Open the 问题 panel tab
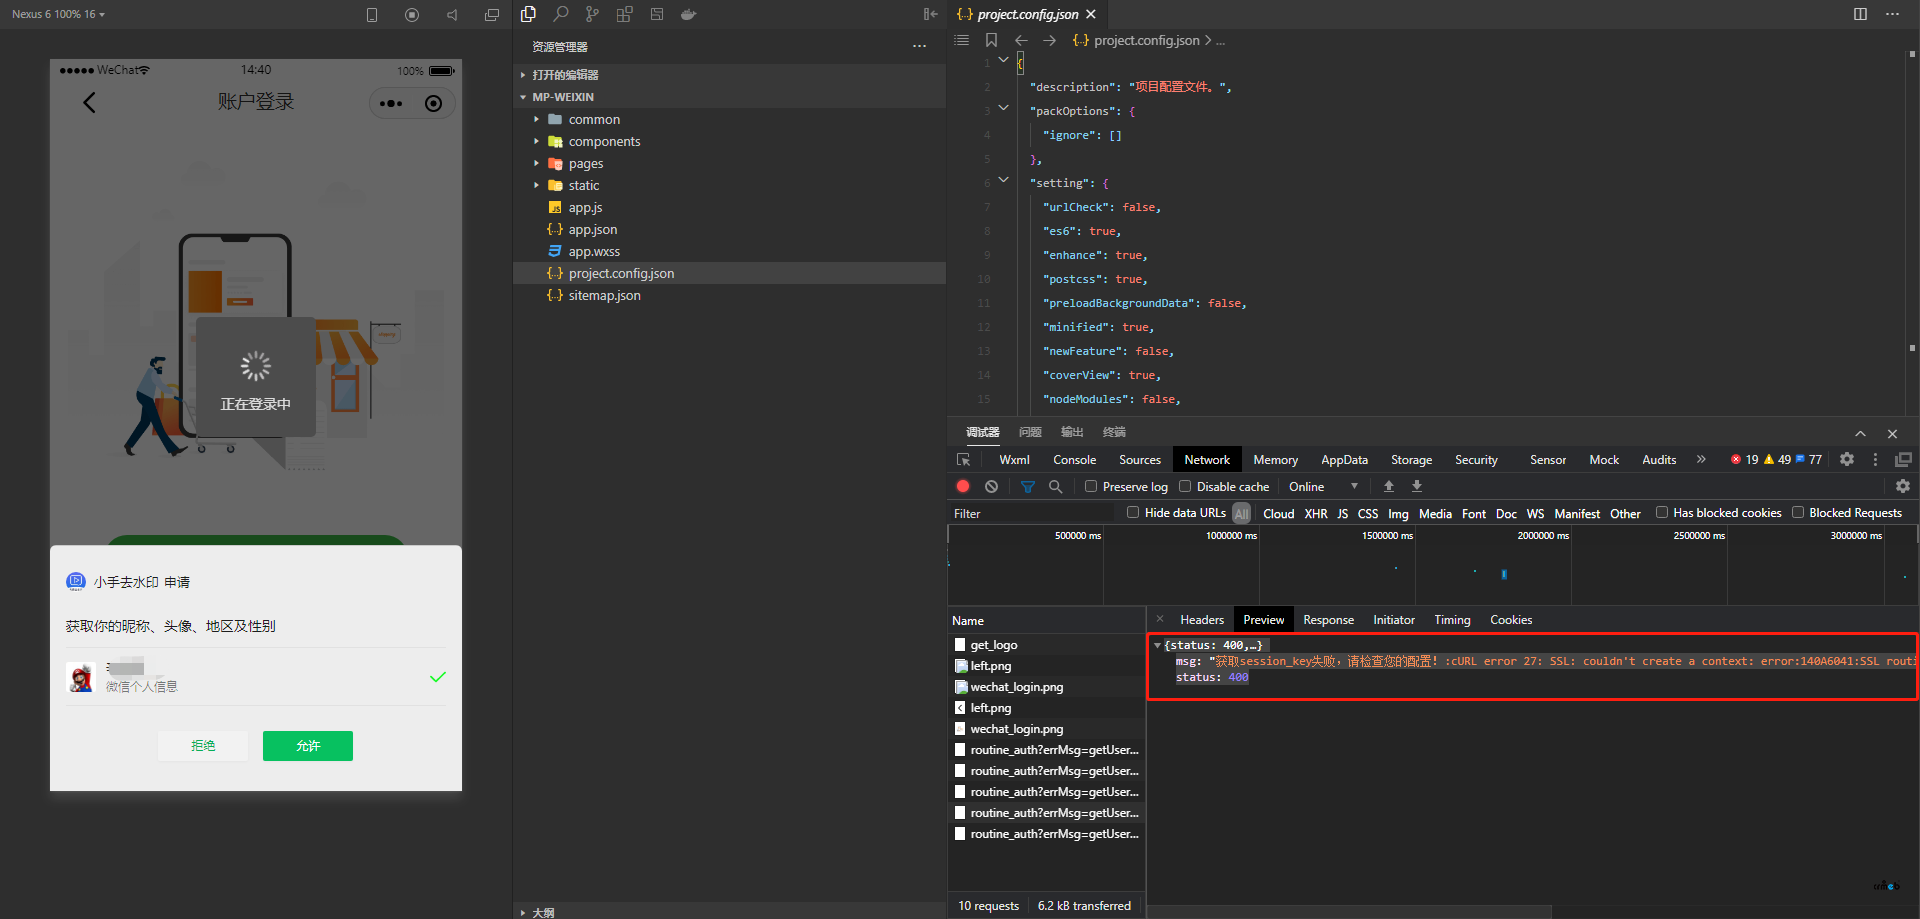This screenshot has width=1920, height=919. pyautogui.click(x=1030, y=432)
